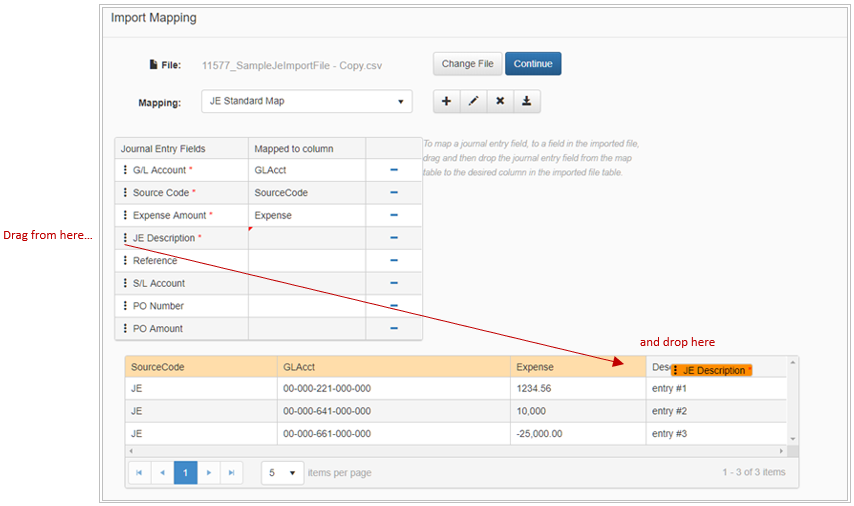Remove the G/L Account mapping with minus icon
This screenshot has height=506, width=854.
pyautogui.click(x=393, y=170)
